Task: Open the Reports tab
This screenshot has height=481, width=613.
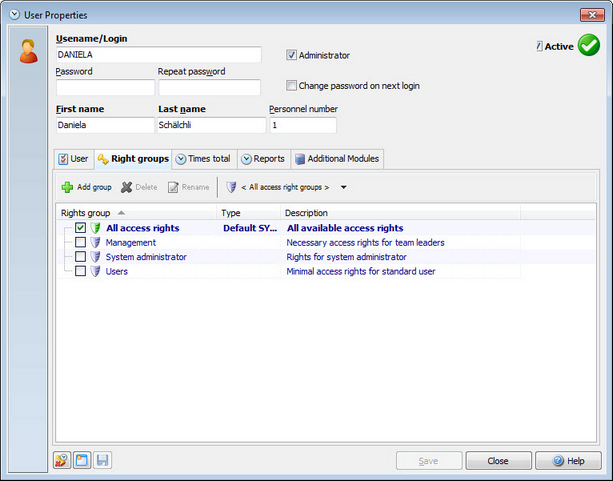Action: tap(263, 159)
